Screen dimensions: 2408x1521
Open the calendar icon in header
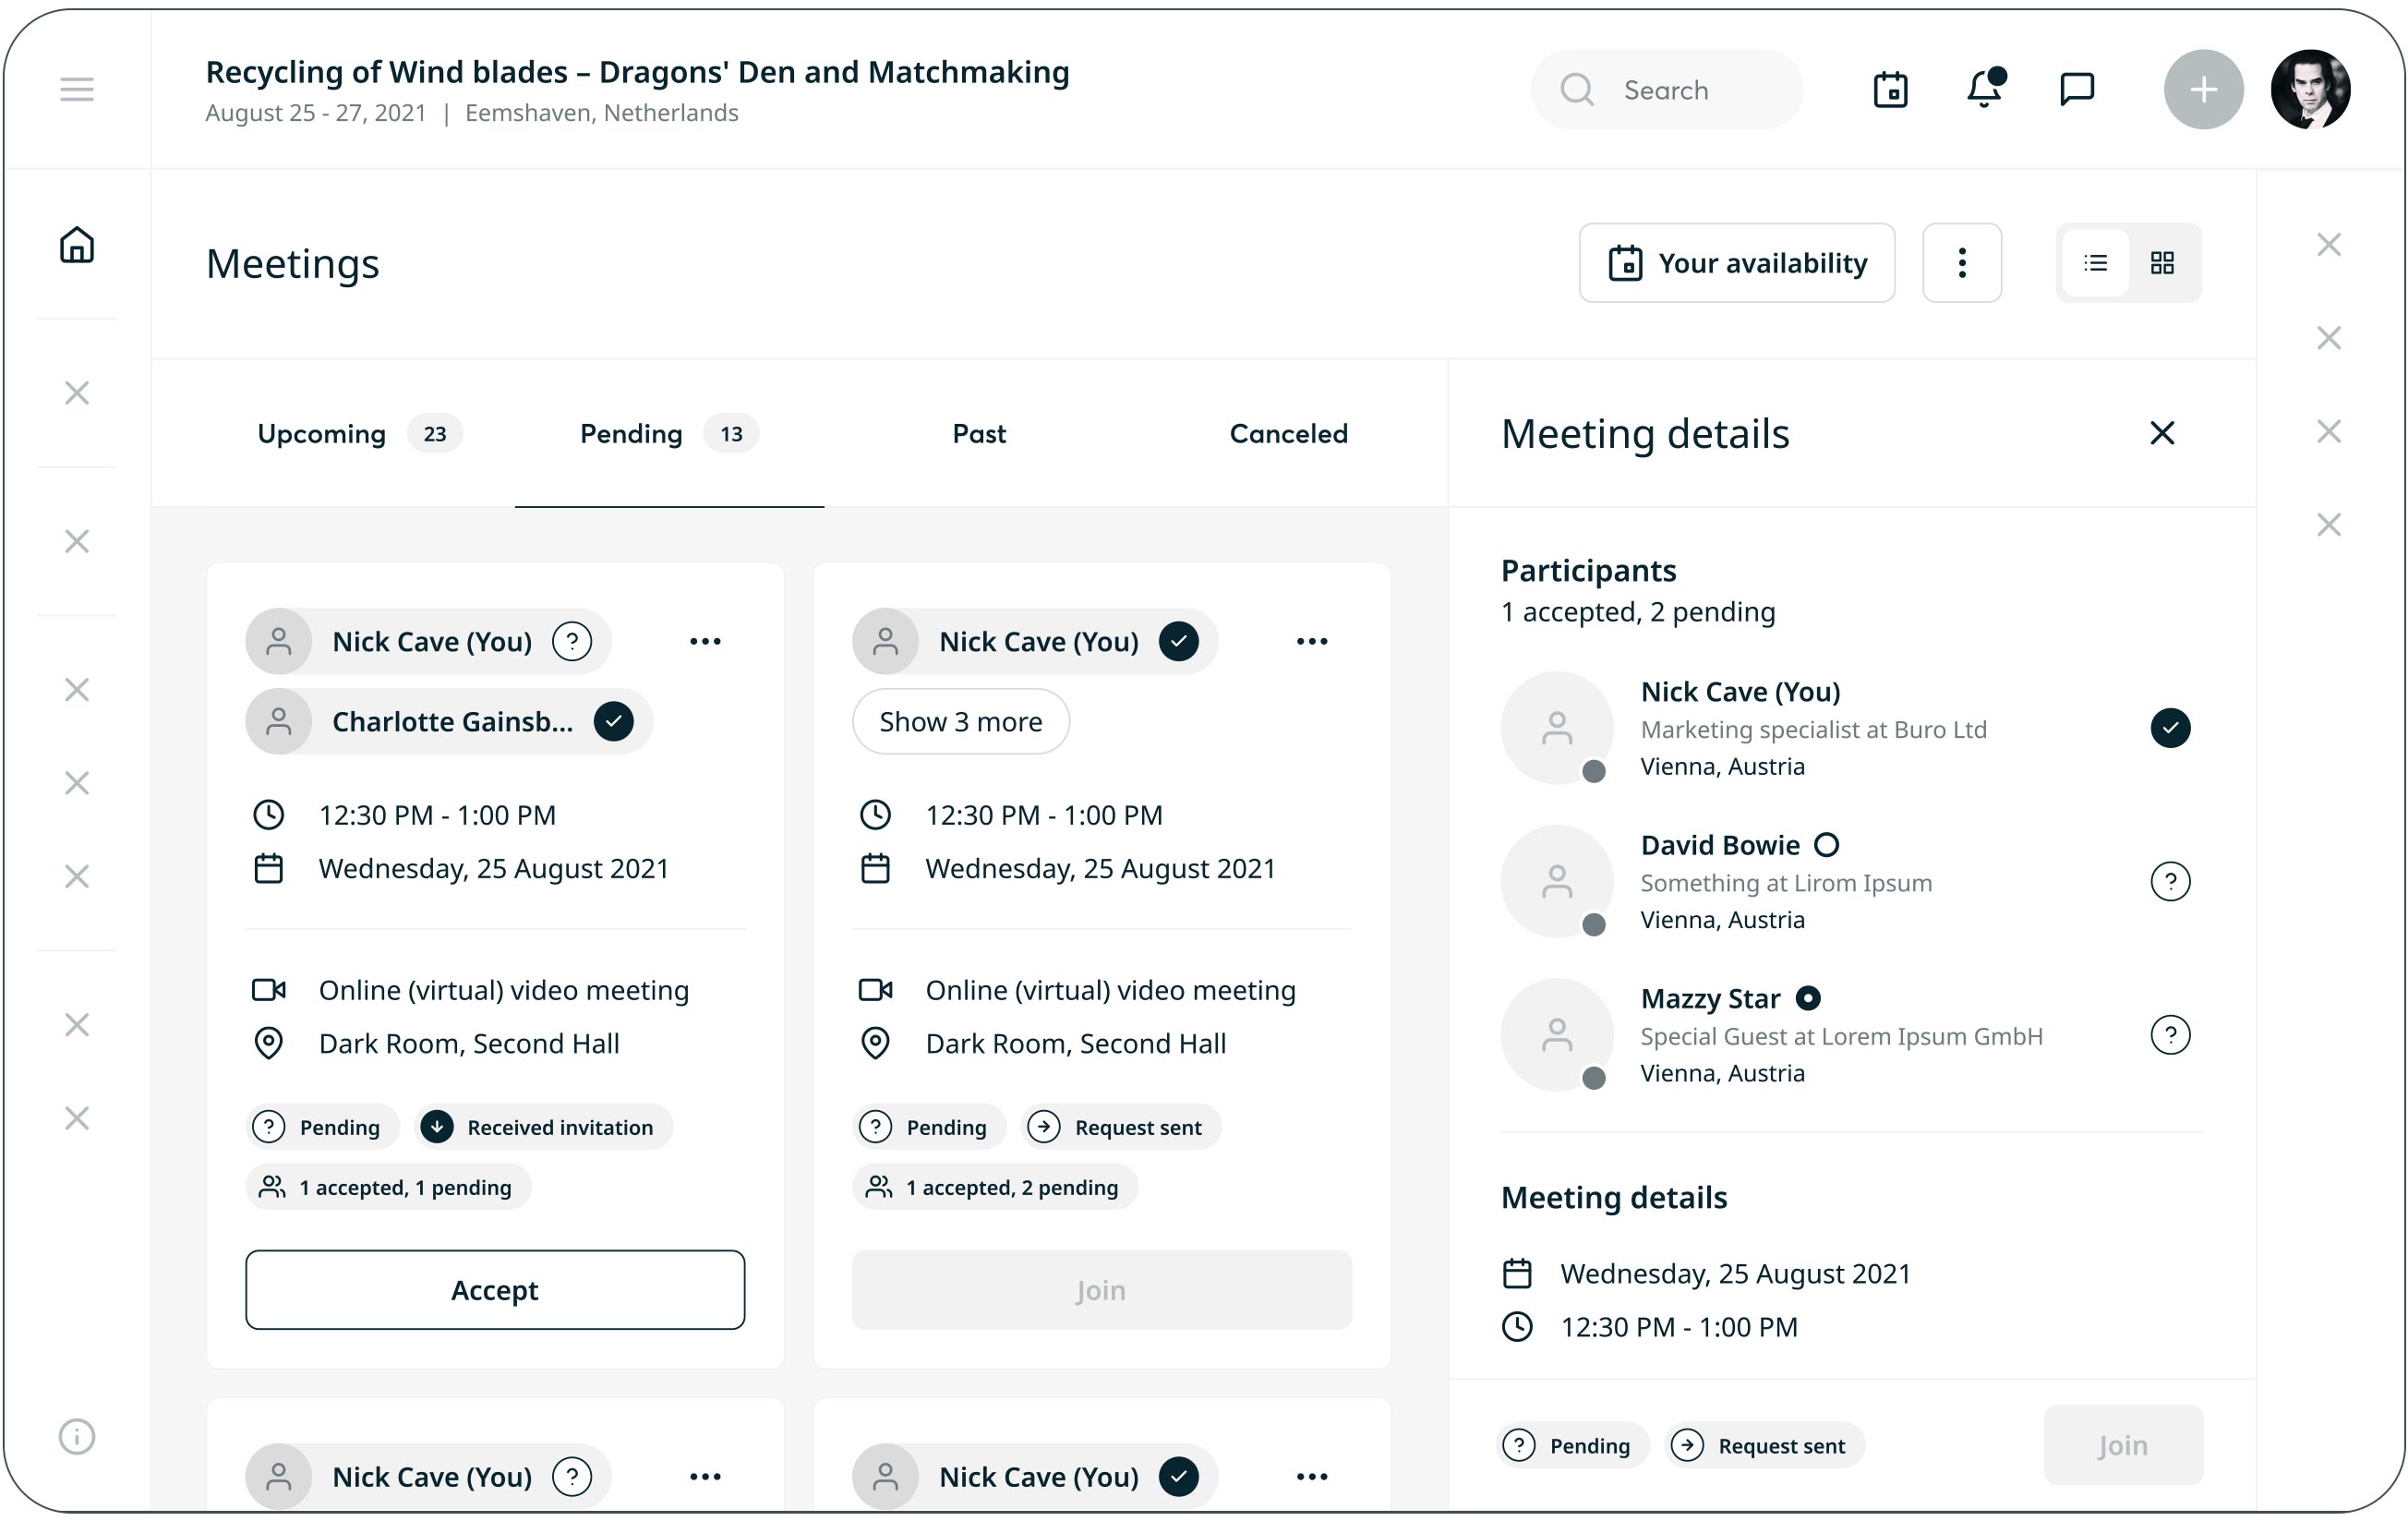pos(1890,90)
